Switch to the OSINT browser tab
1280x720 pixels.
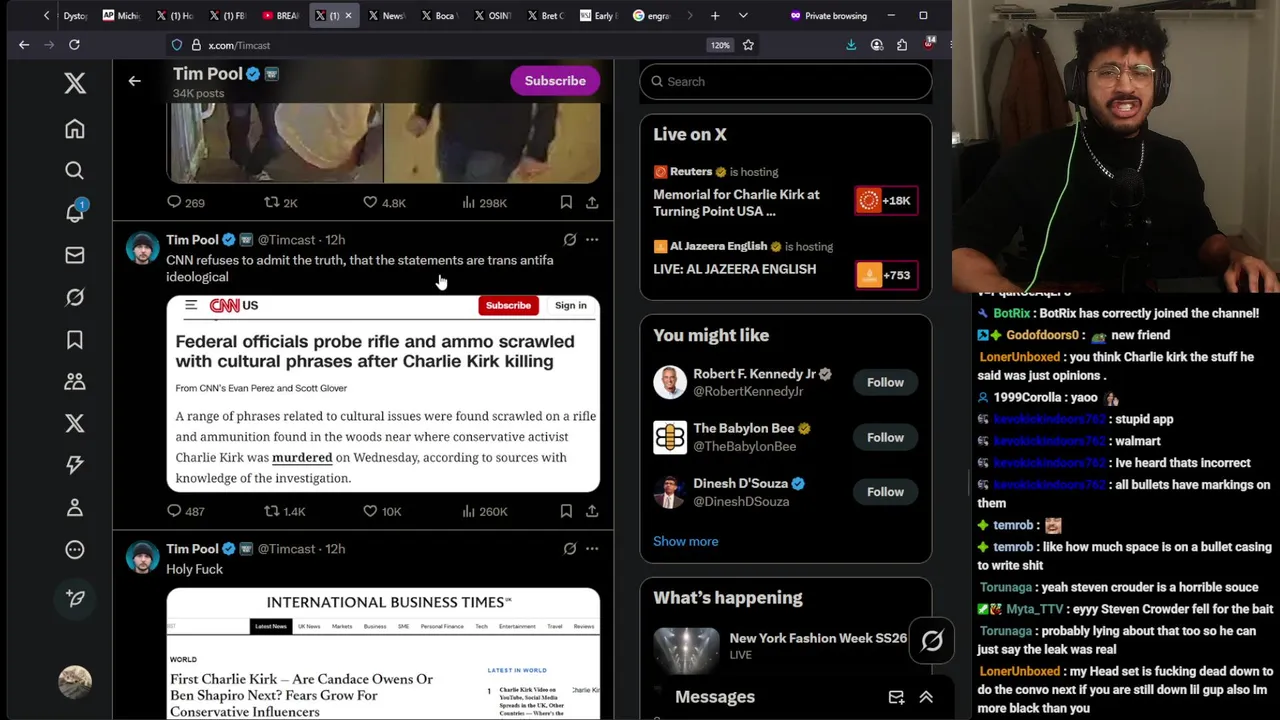[492, 16]
